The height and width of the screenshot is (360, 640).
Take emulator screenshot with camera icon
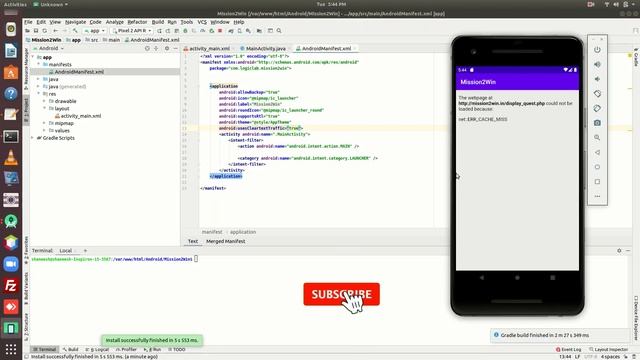pos(597,123)
